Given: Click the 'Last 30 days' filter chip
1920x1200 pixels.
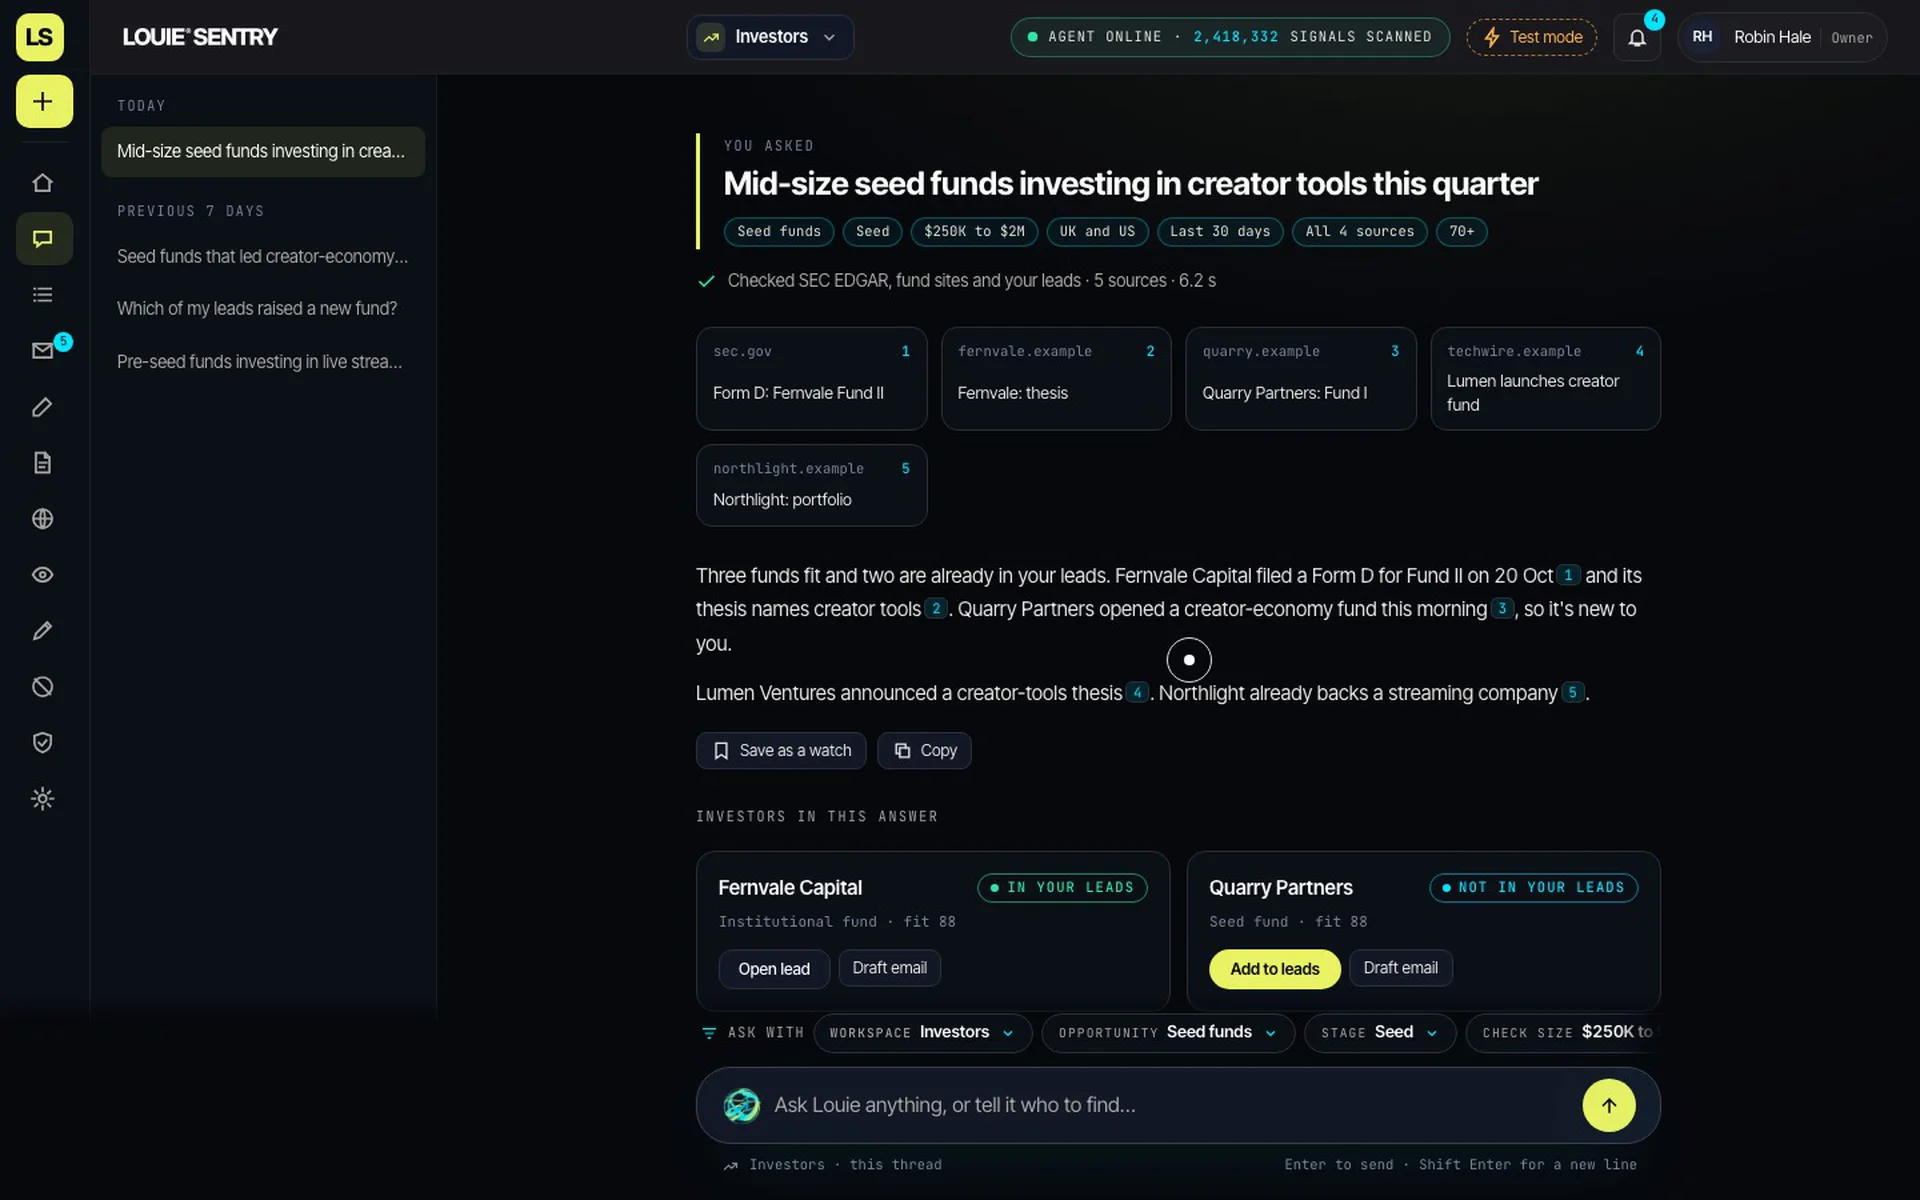Looking at the screenshot, I should pyautogui.click(x=1220, y=231).
